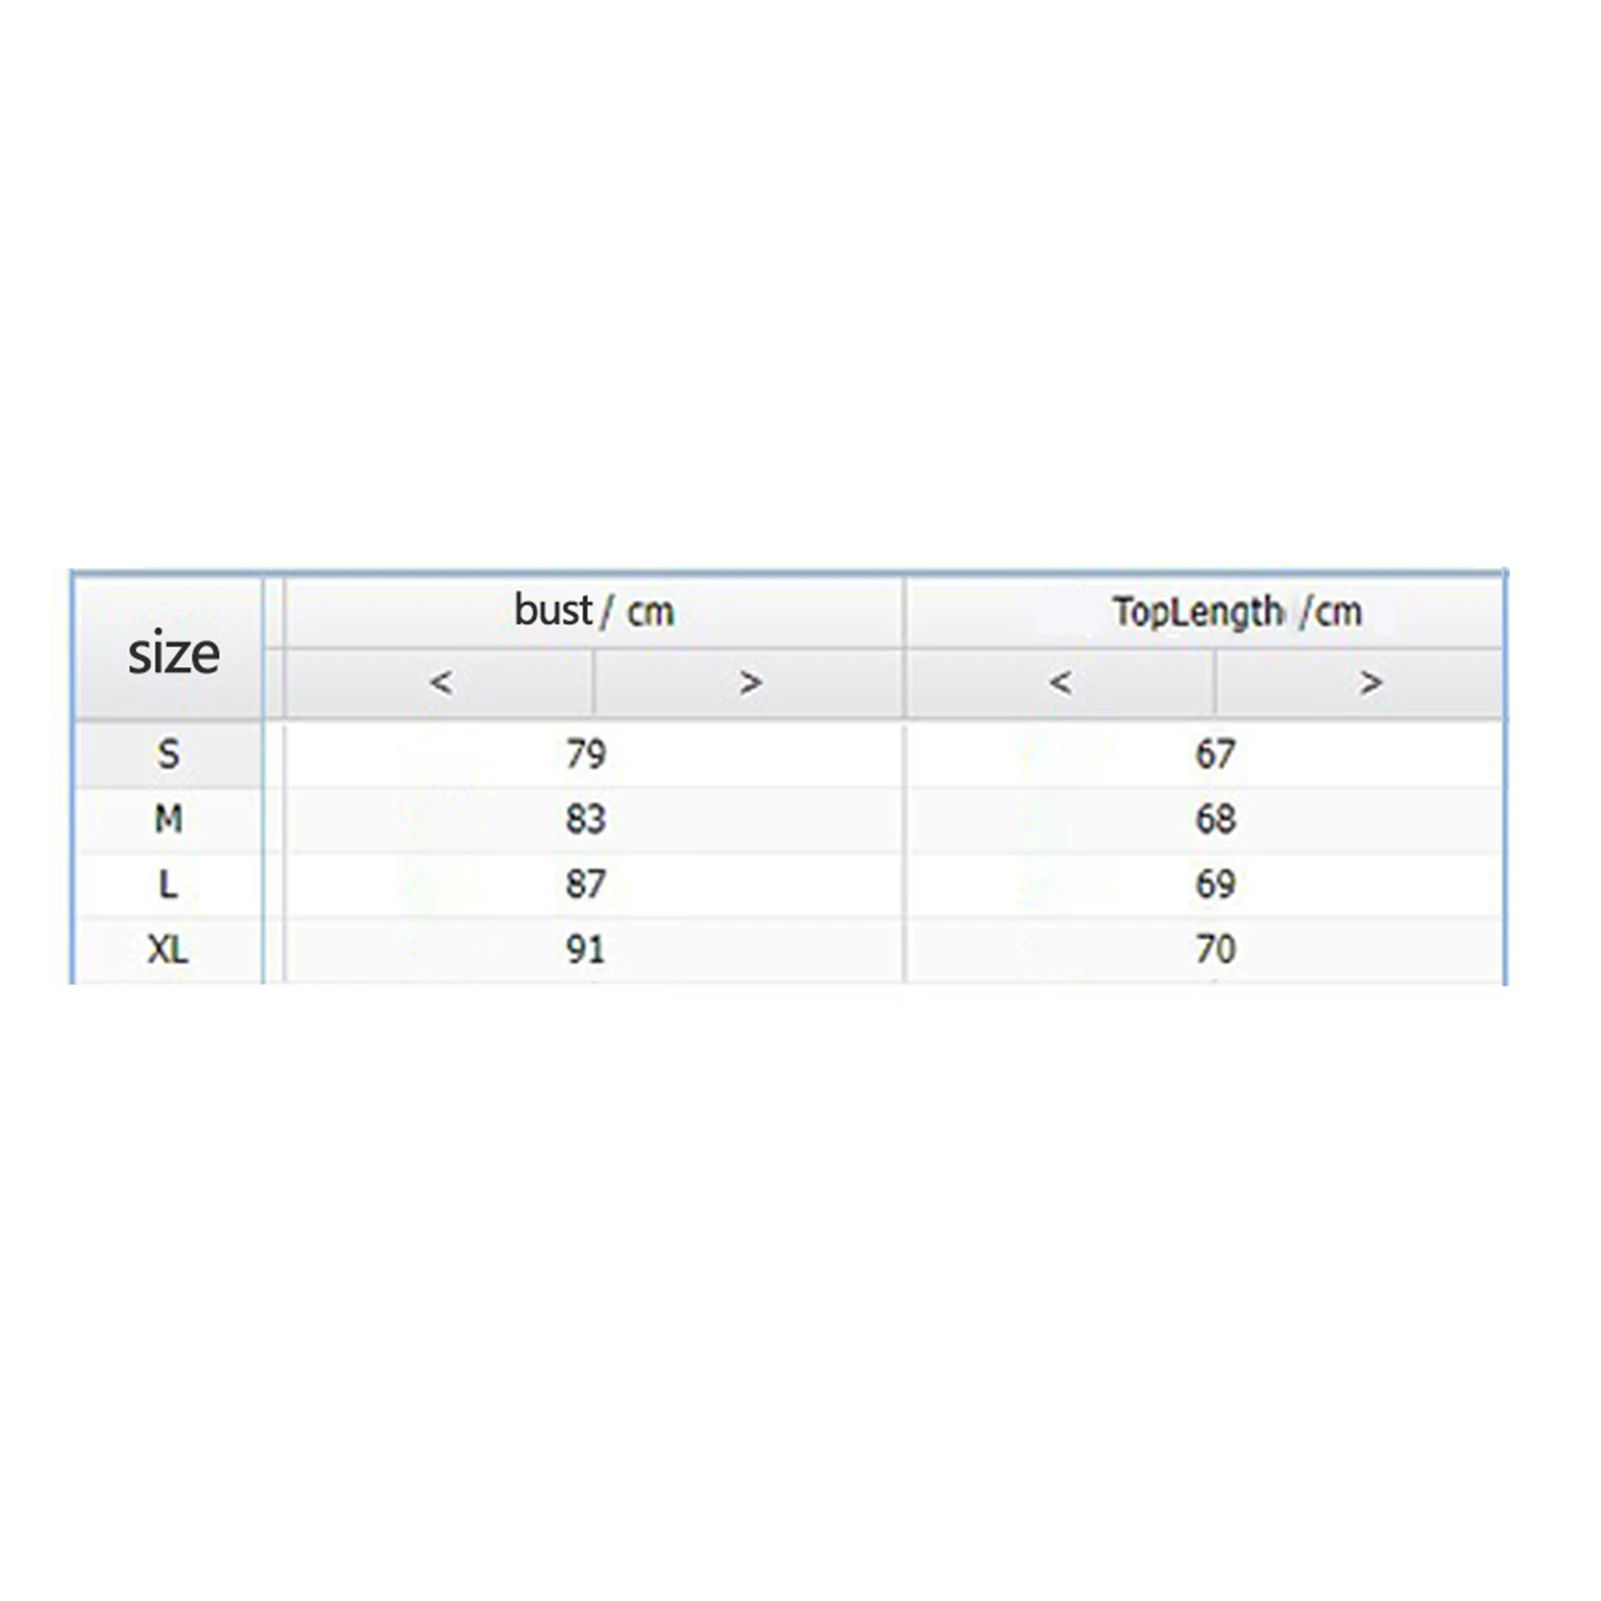The height and width of the screenshot is (1601, 1601).
Task: Click the greater-than arrow under TopLength
Action: click(x=1370, y=683)
